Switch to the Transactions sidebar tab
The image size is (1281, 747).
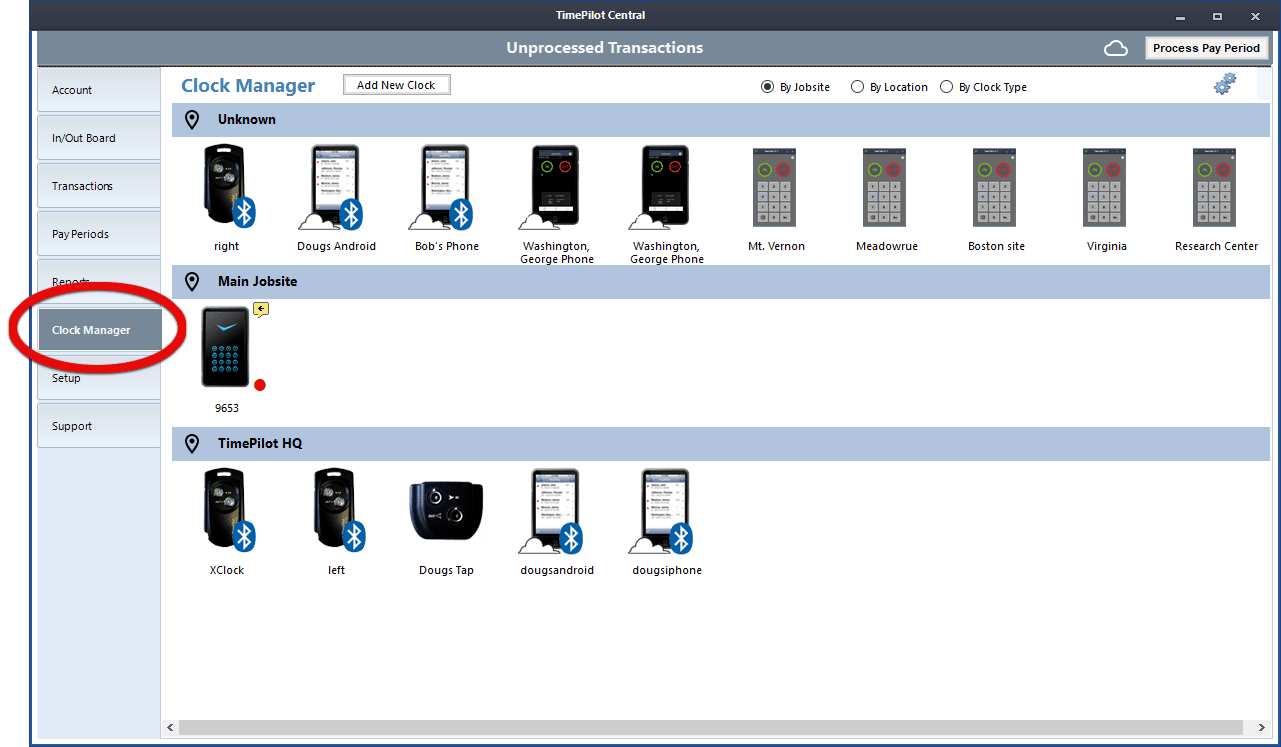click(81, 185)
